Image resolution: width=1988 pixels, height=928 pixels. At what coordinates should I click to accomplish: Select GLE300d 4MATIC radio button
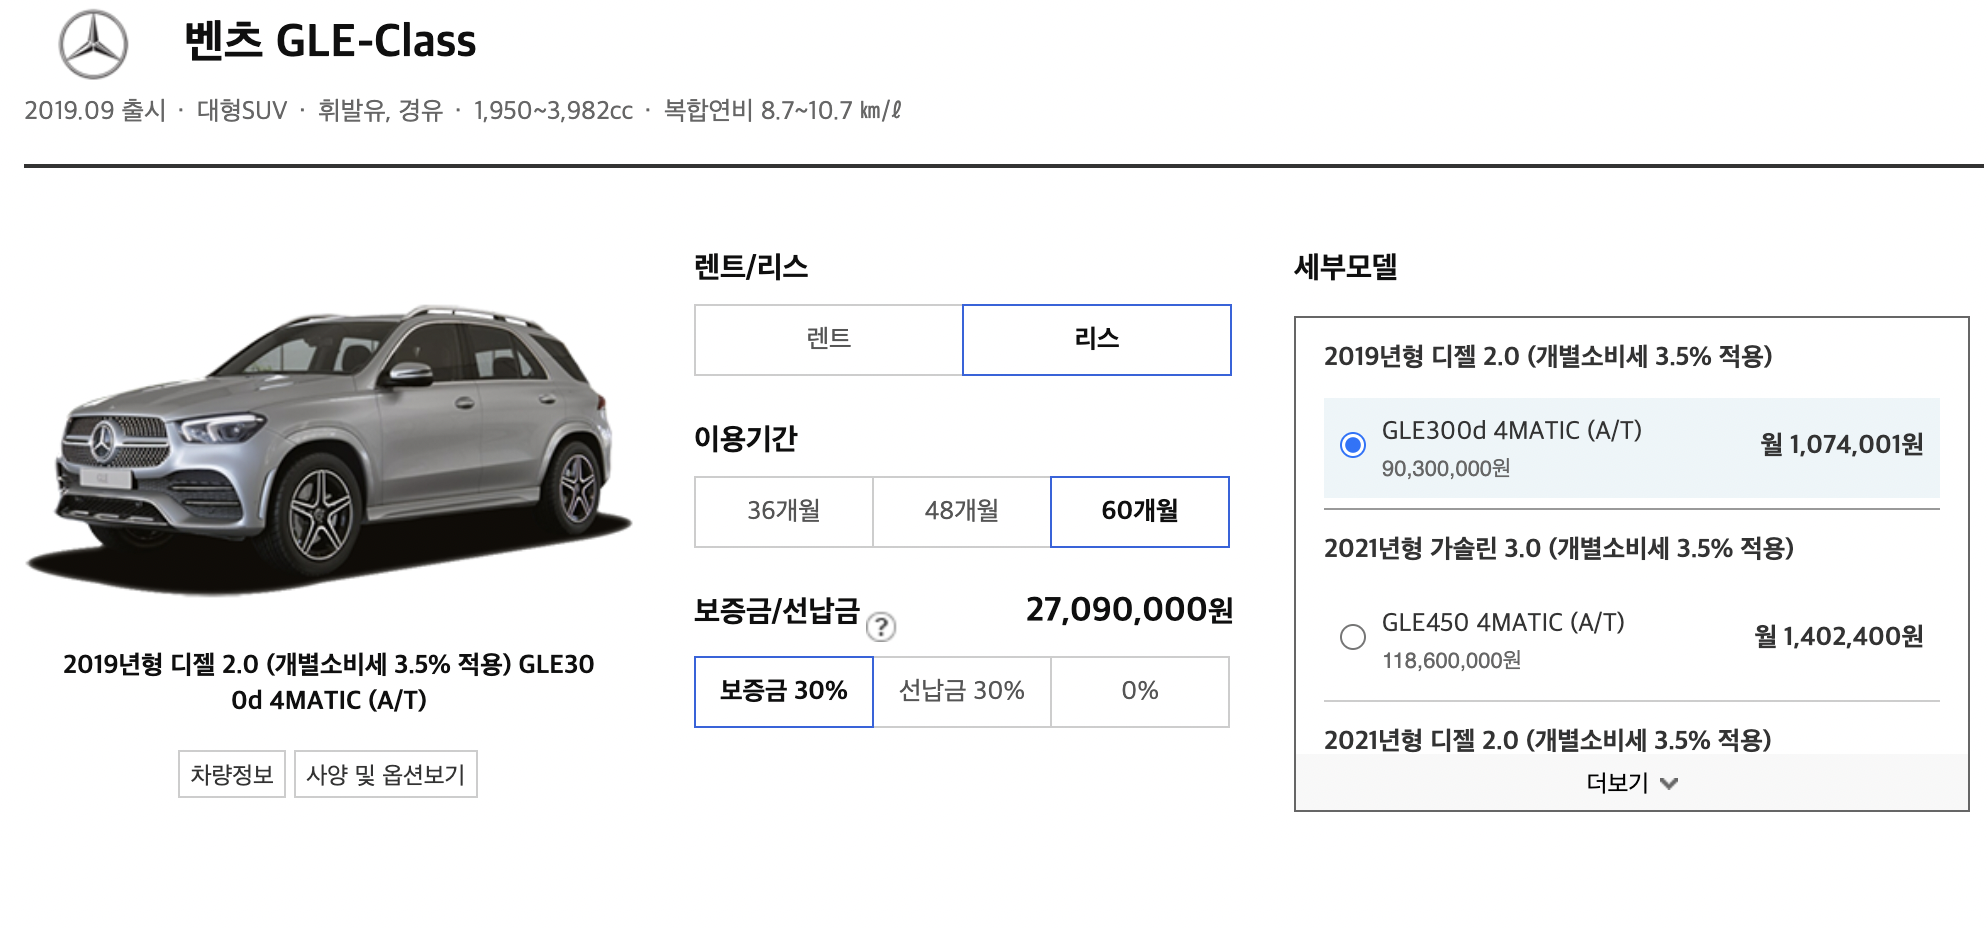tap(1353, 445)
